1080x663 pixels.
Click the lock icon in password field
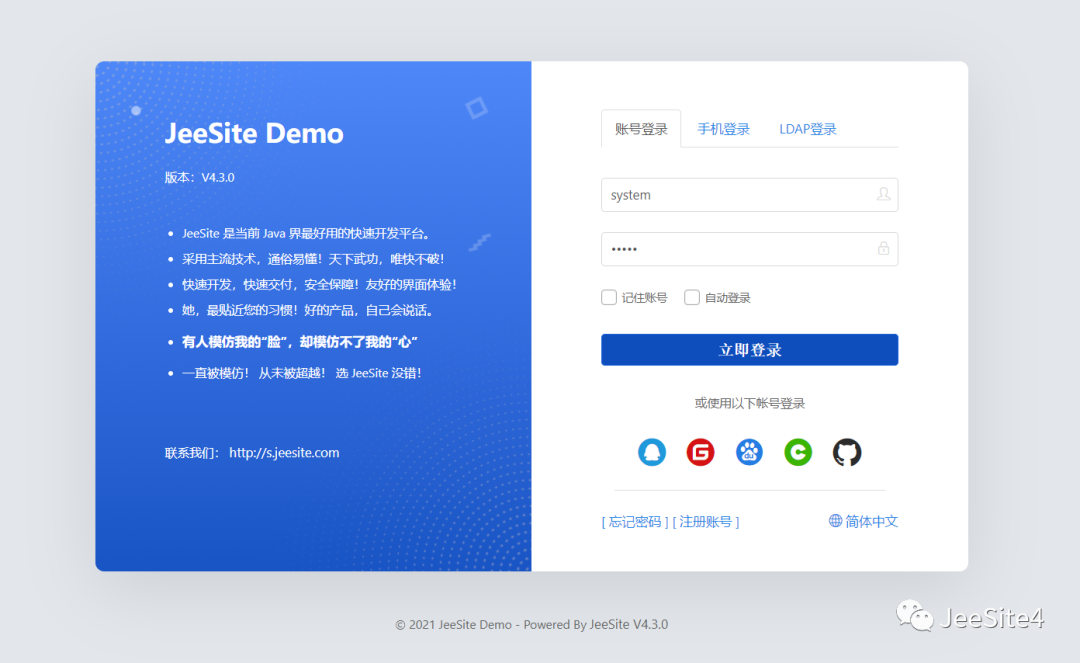pyautogui.click(x=883, y=249)
